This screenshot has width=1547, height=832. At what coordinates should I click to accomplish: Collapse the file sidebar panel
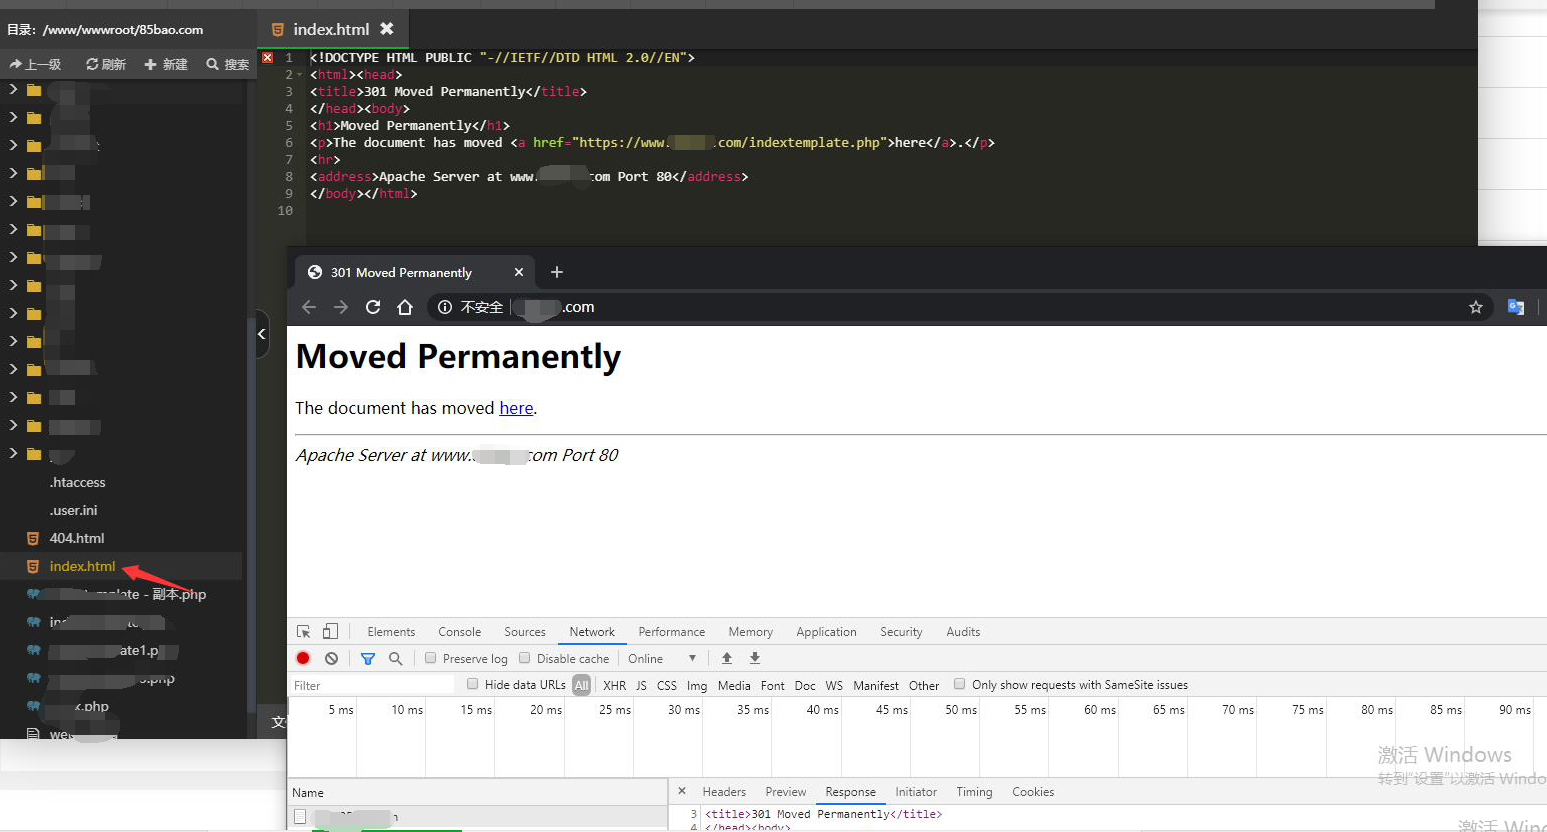click(x=262, y=334)
